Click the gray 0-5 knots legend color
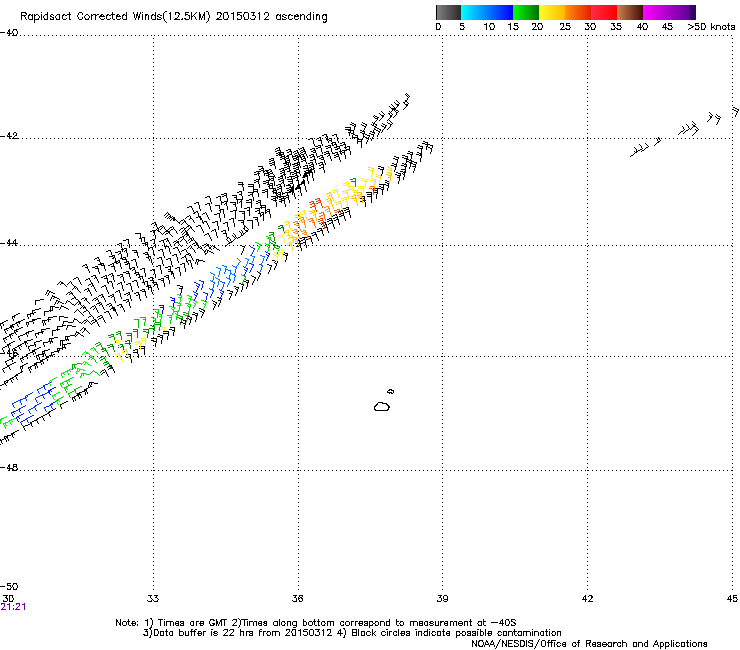 coord(448,12)
